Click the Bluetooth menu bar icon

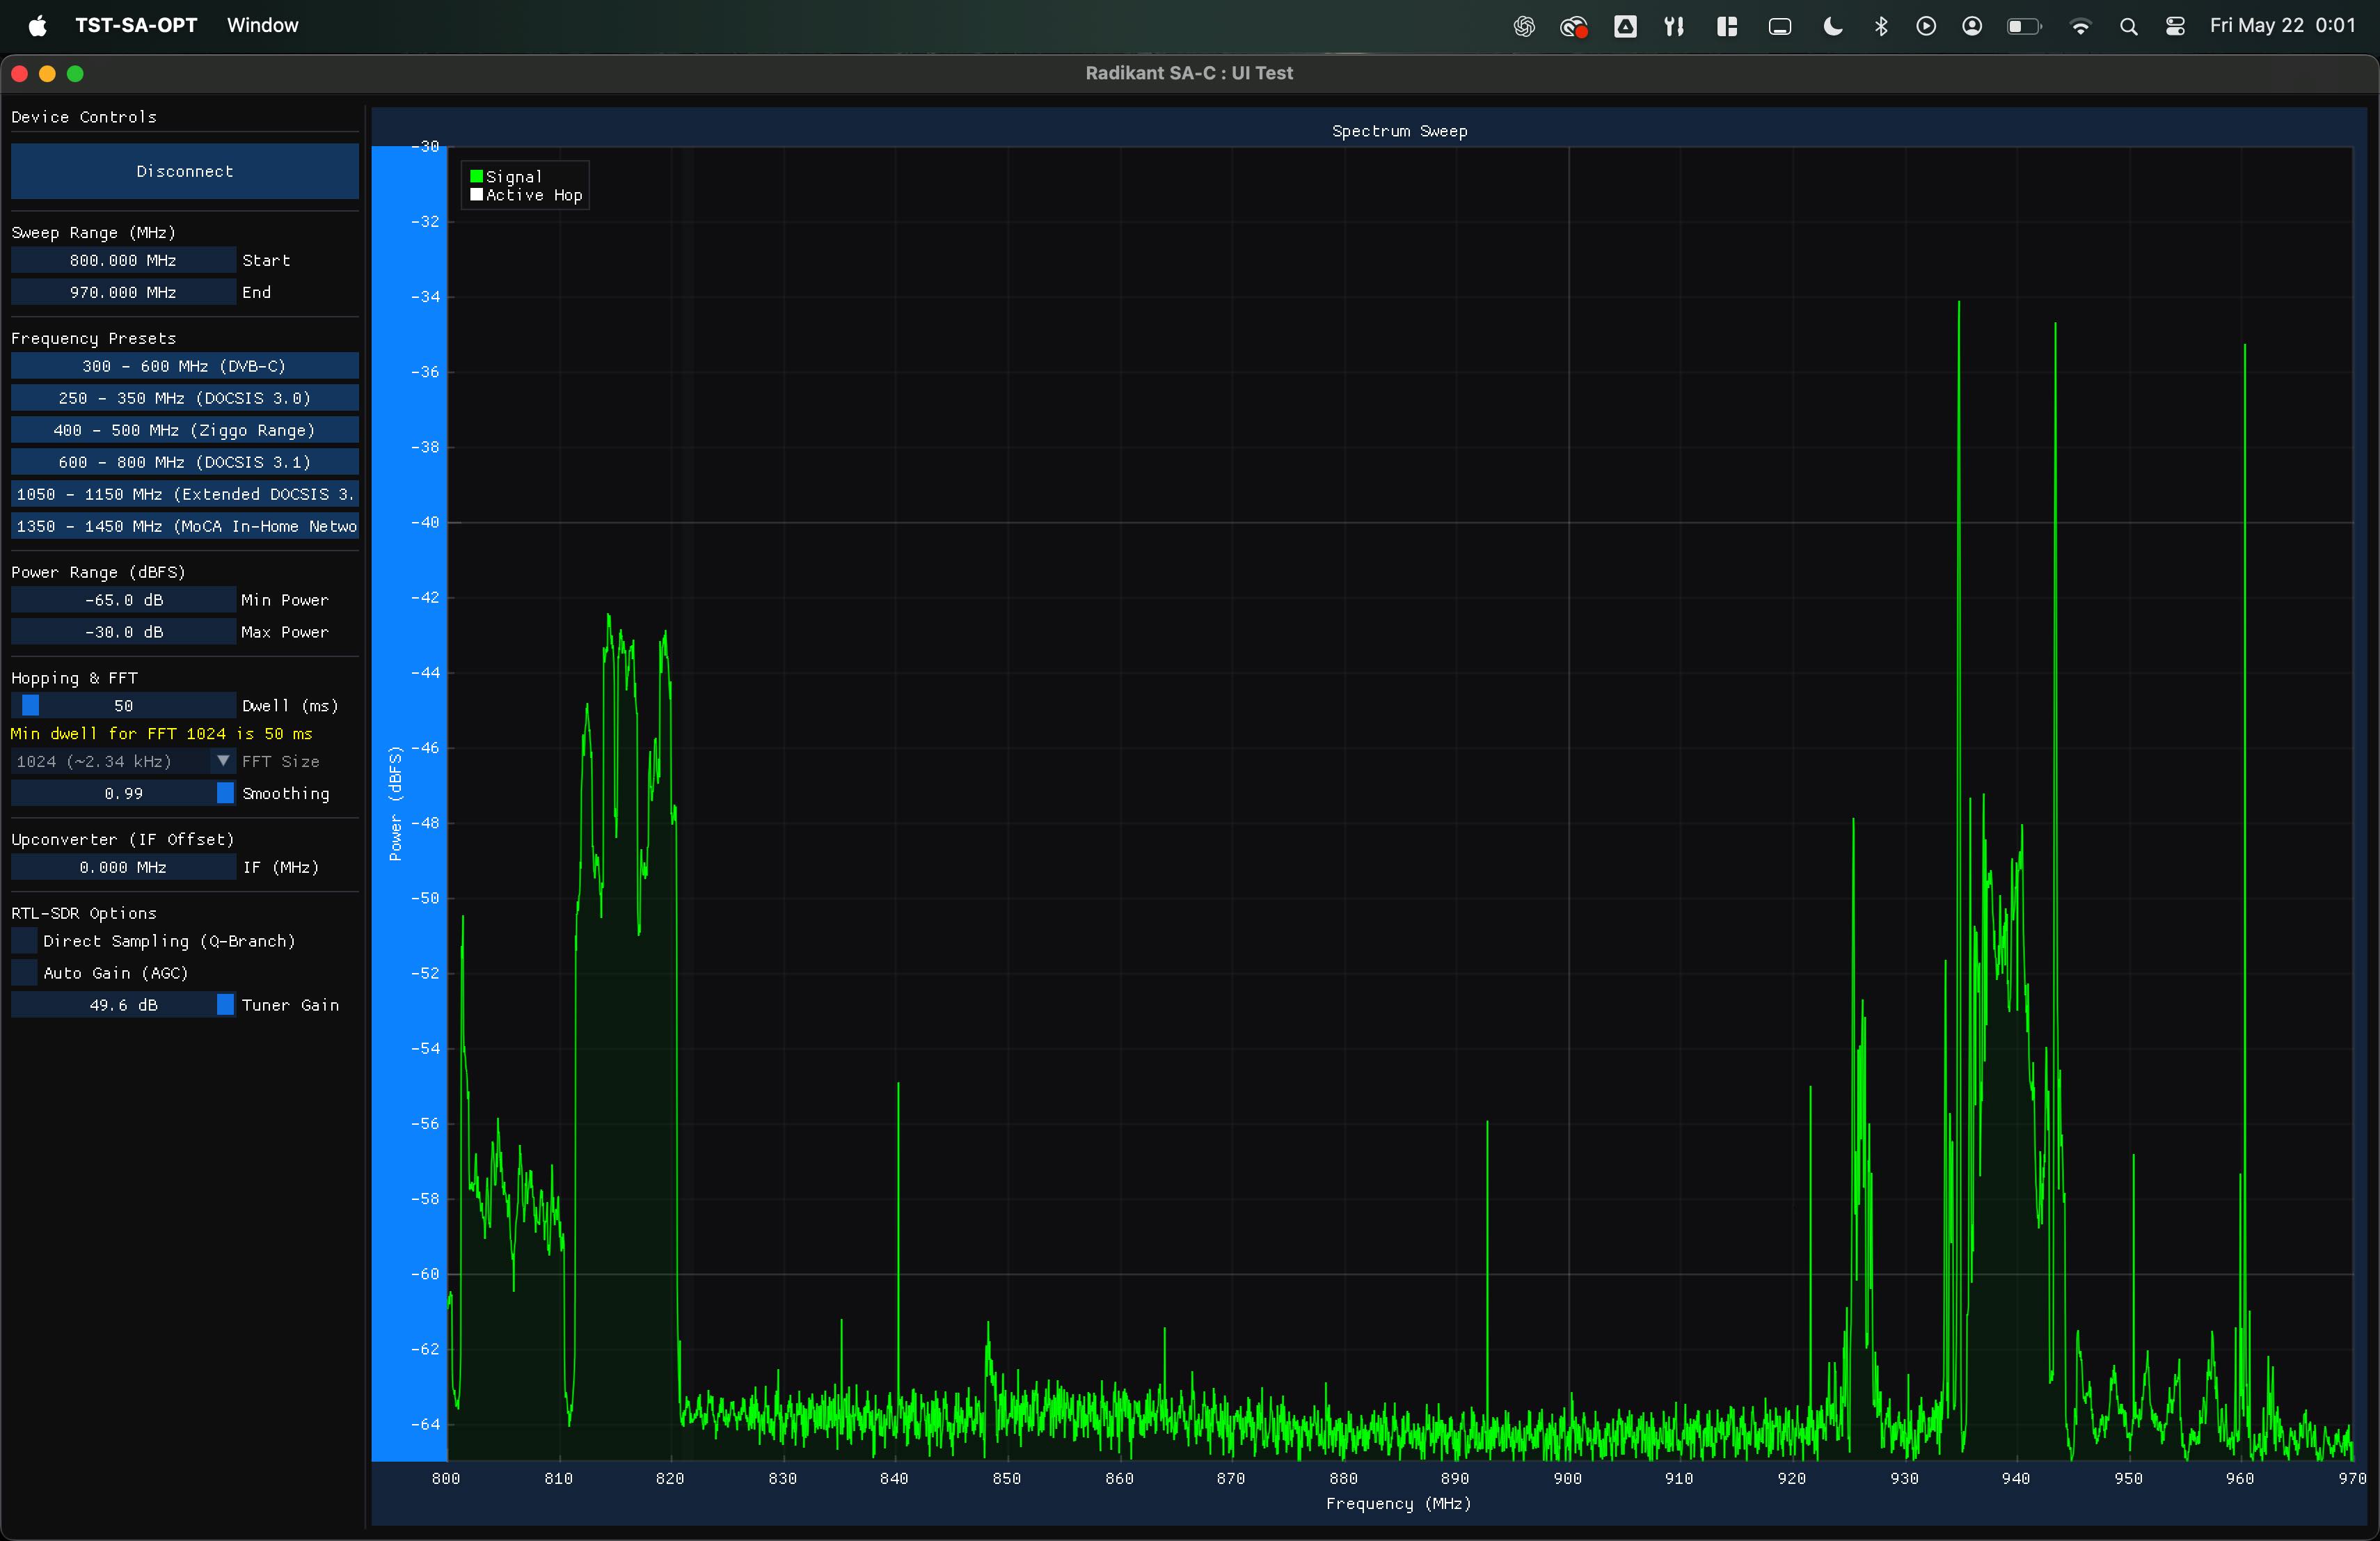click(x=1880, y=26)
